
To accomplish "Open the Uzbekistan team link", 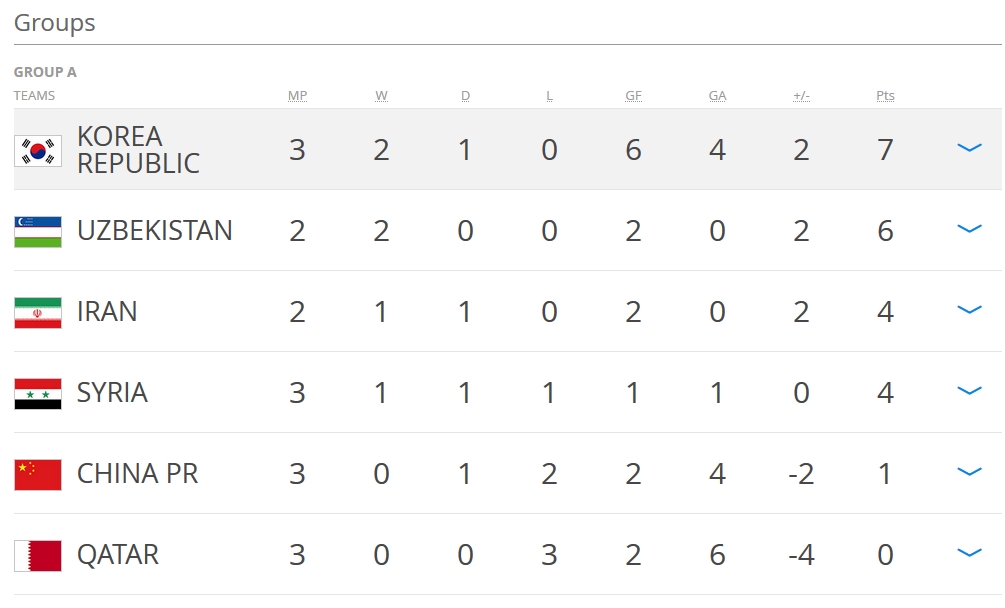I will [154, 231].
